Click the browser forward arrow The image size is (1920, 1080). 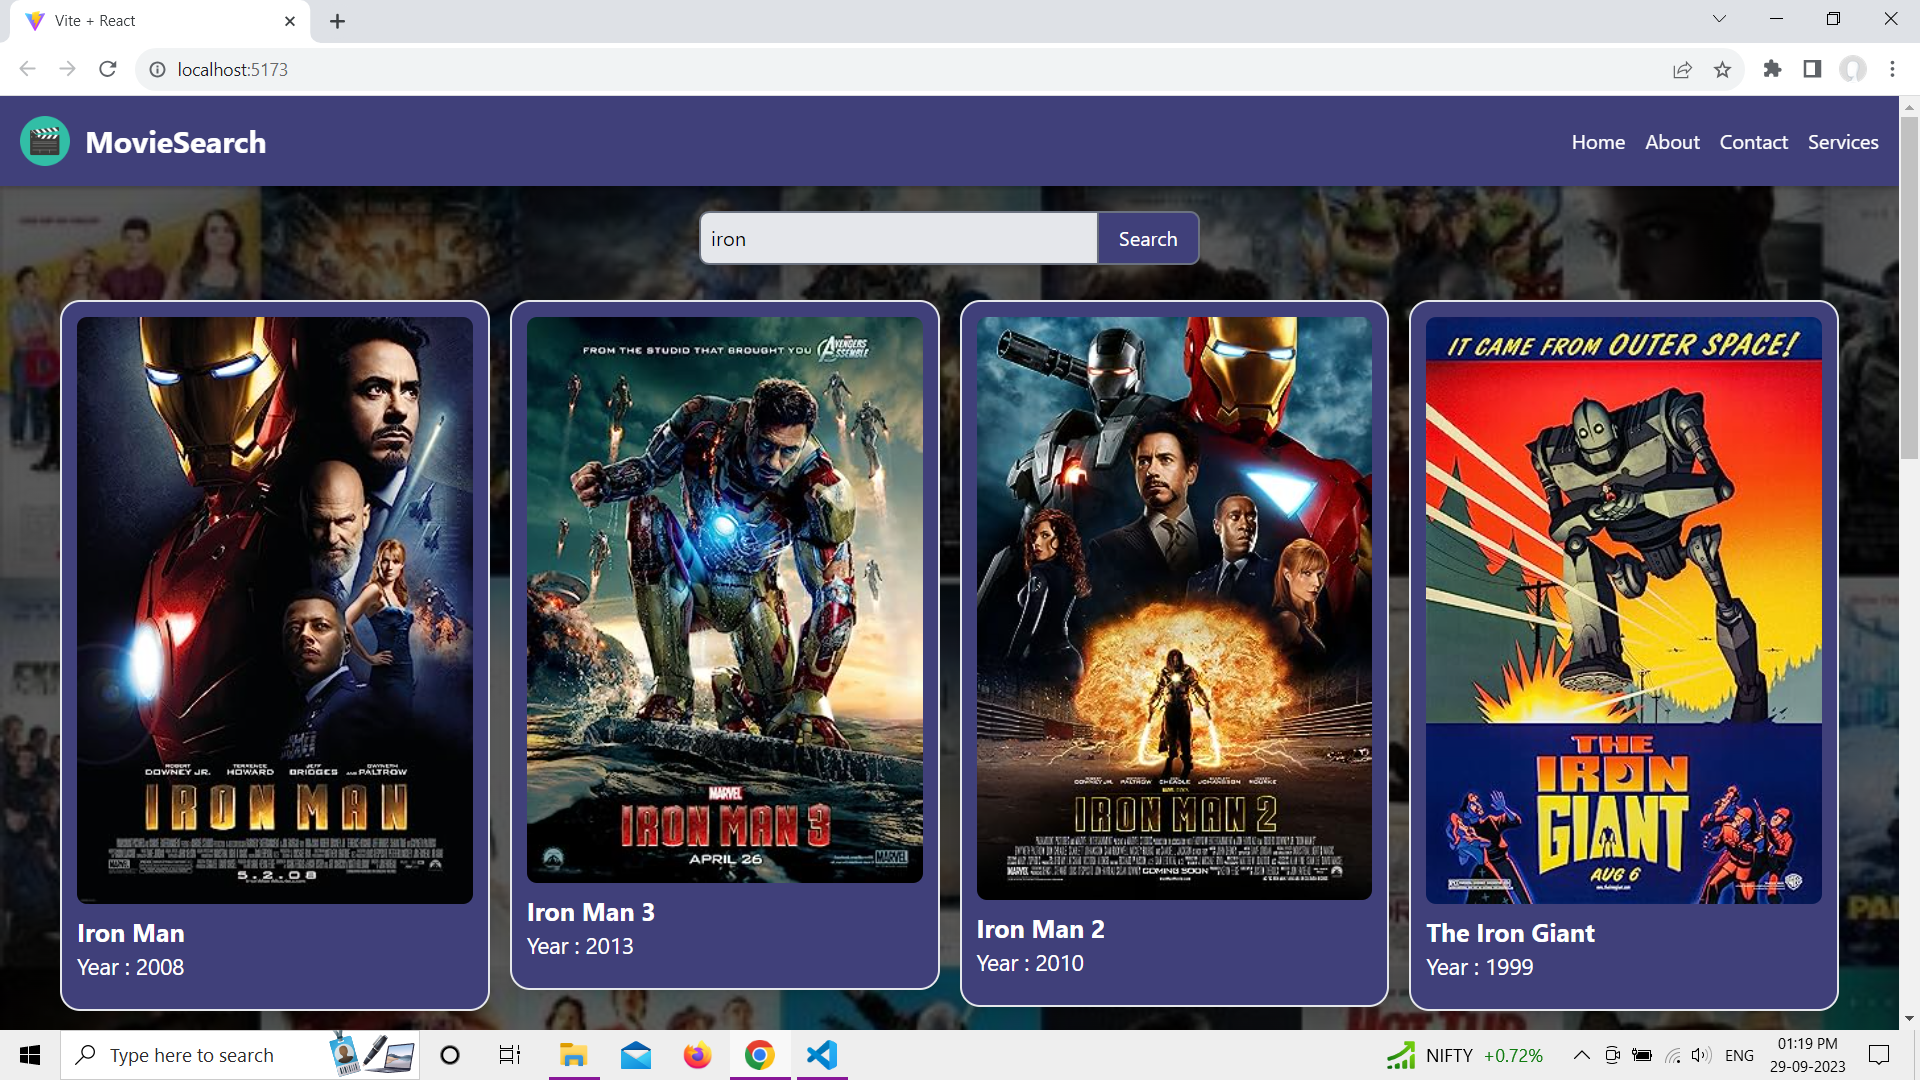[x=67, y=69]
